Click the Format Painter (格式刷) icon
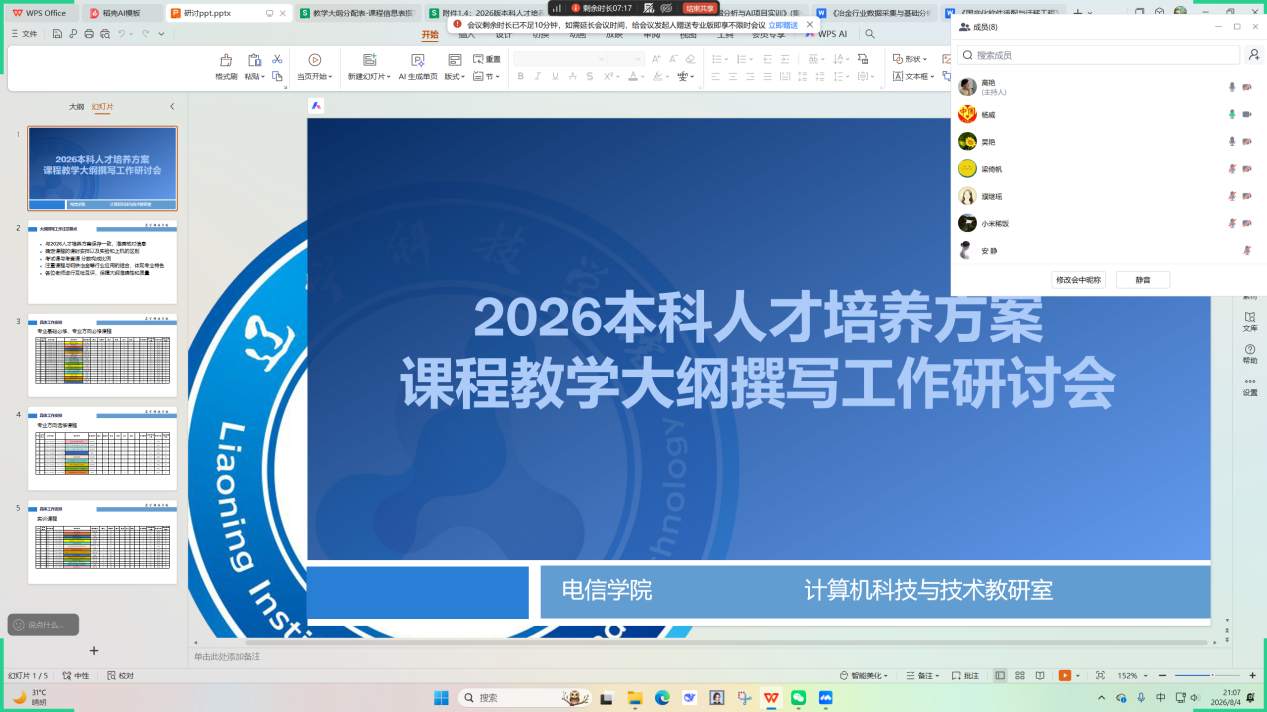Image resolution: width=1267 pixels, height=712 pixels. click(226, 60)
